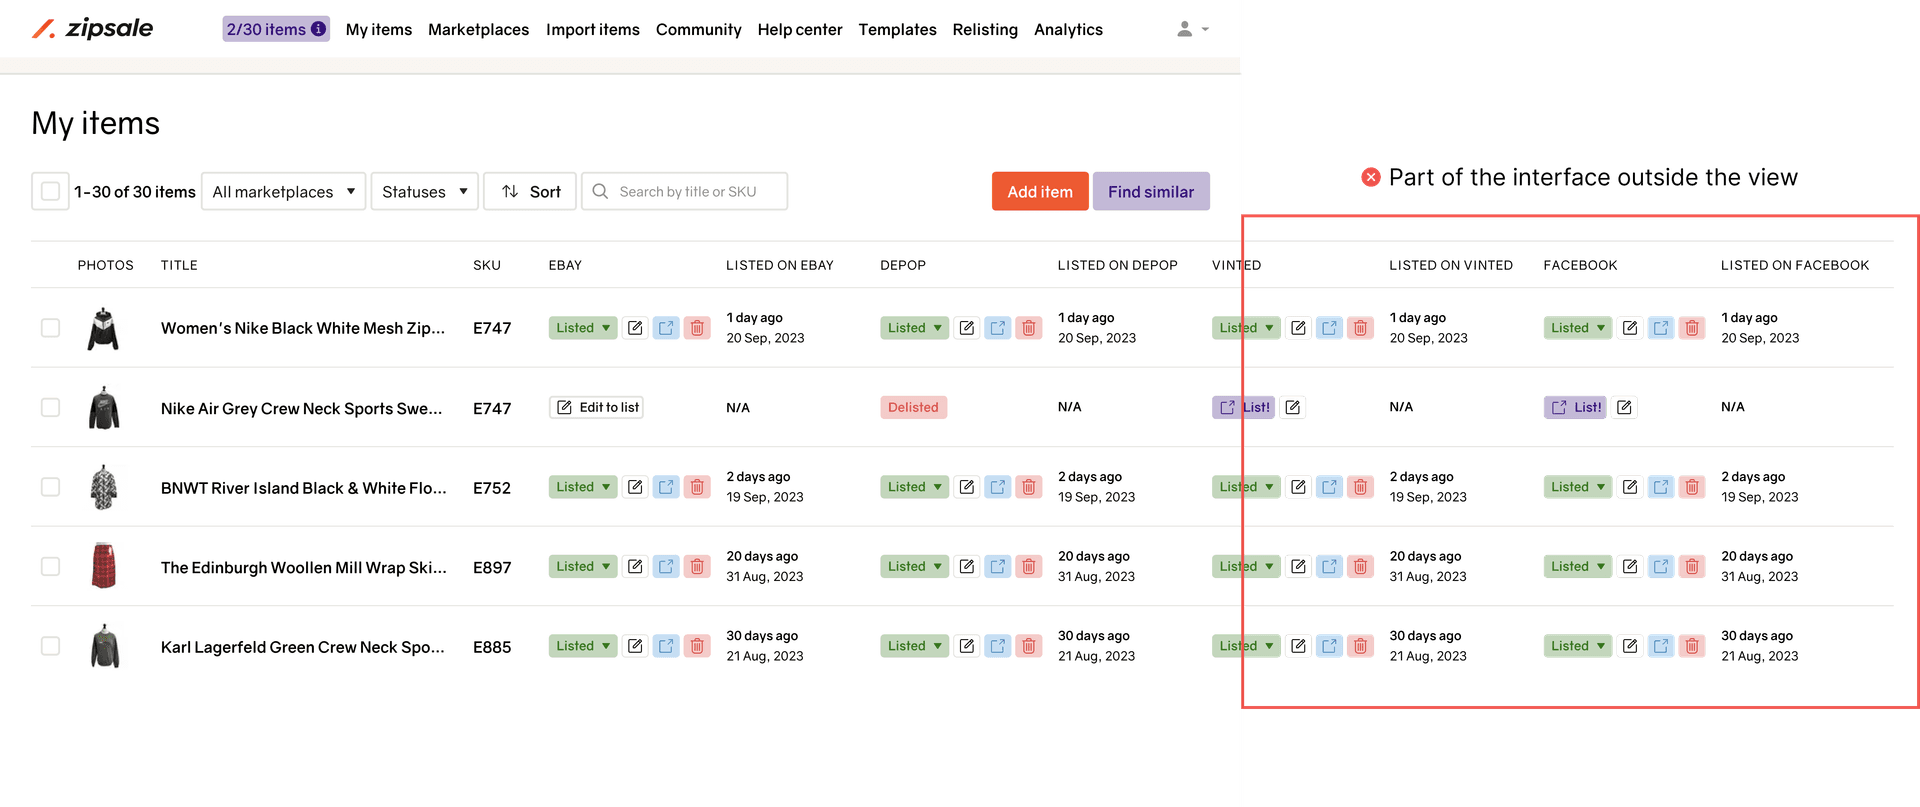Viewport: 1920px width, 807px height.
Task: Open the eBay external link for Edinburgh Woollen Mill item
Action: coord(666,567)
